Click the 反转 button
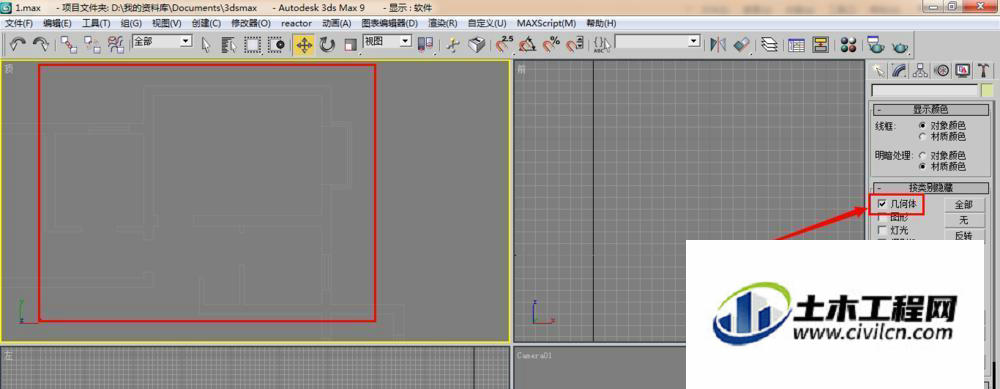The image size is (1000, 389). [x=964, y=235]
